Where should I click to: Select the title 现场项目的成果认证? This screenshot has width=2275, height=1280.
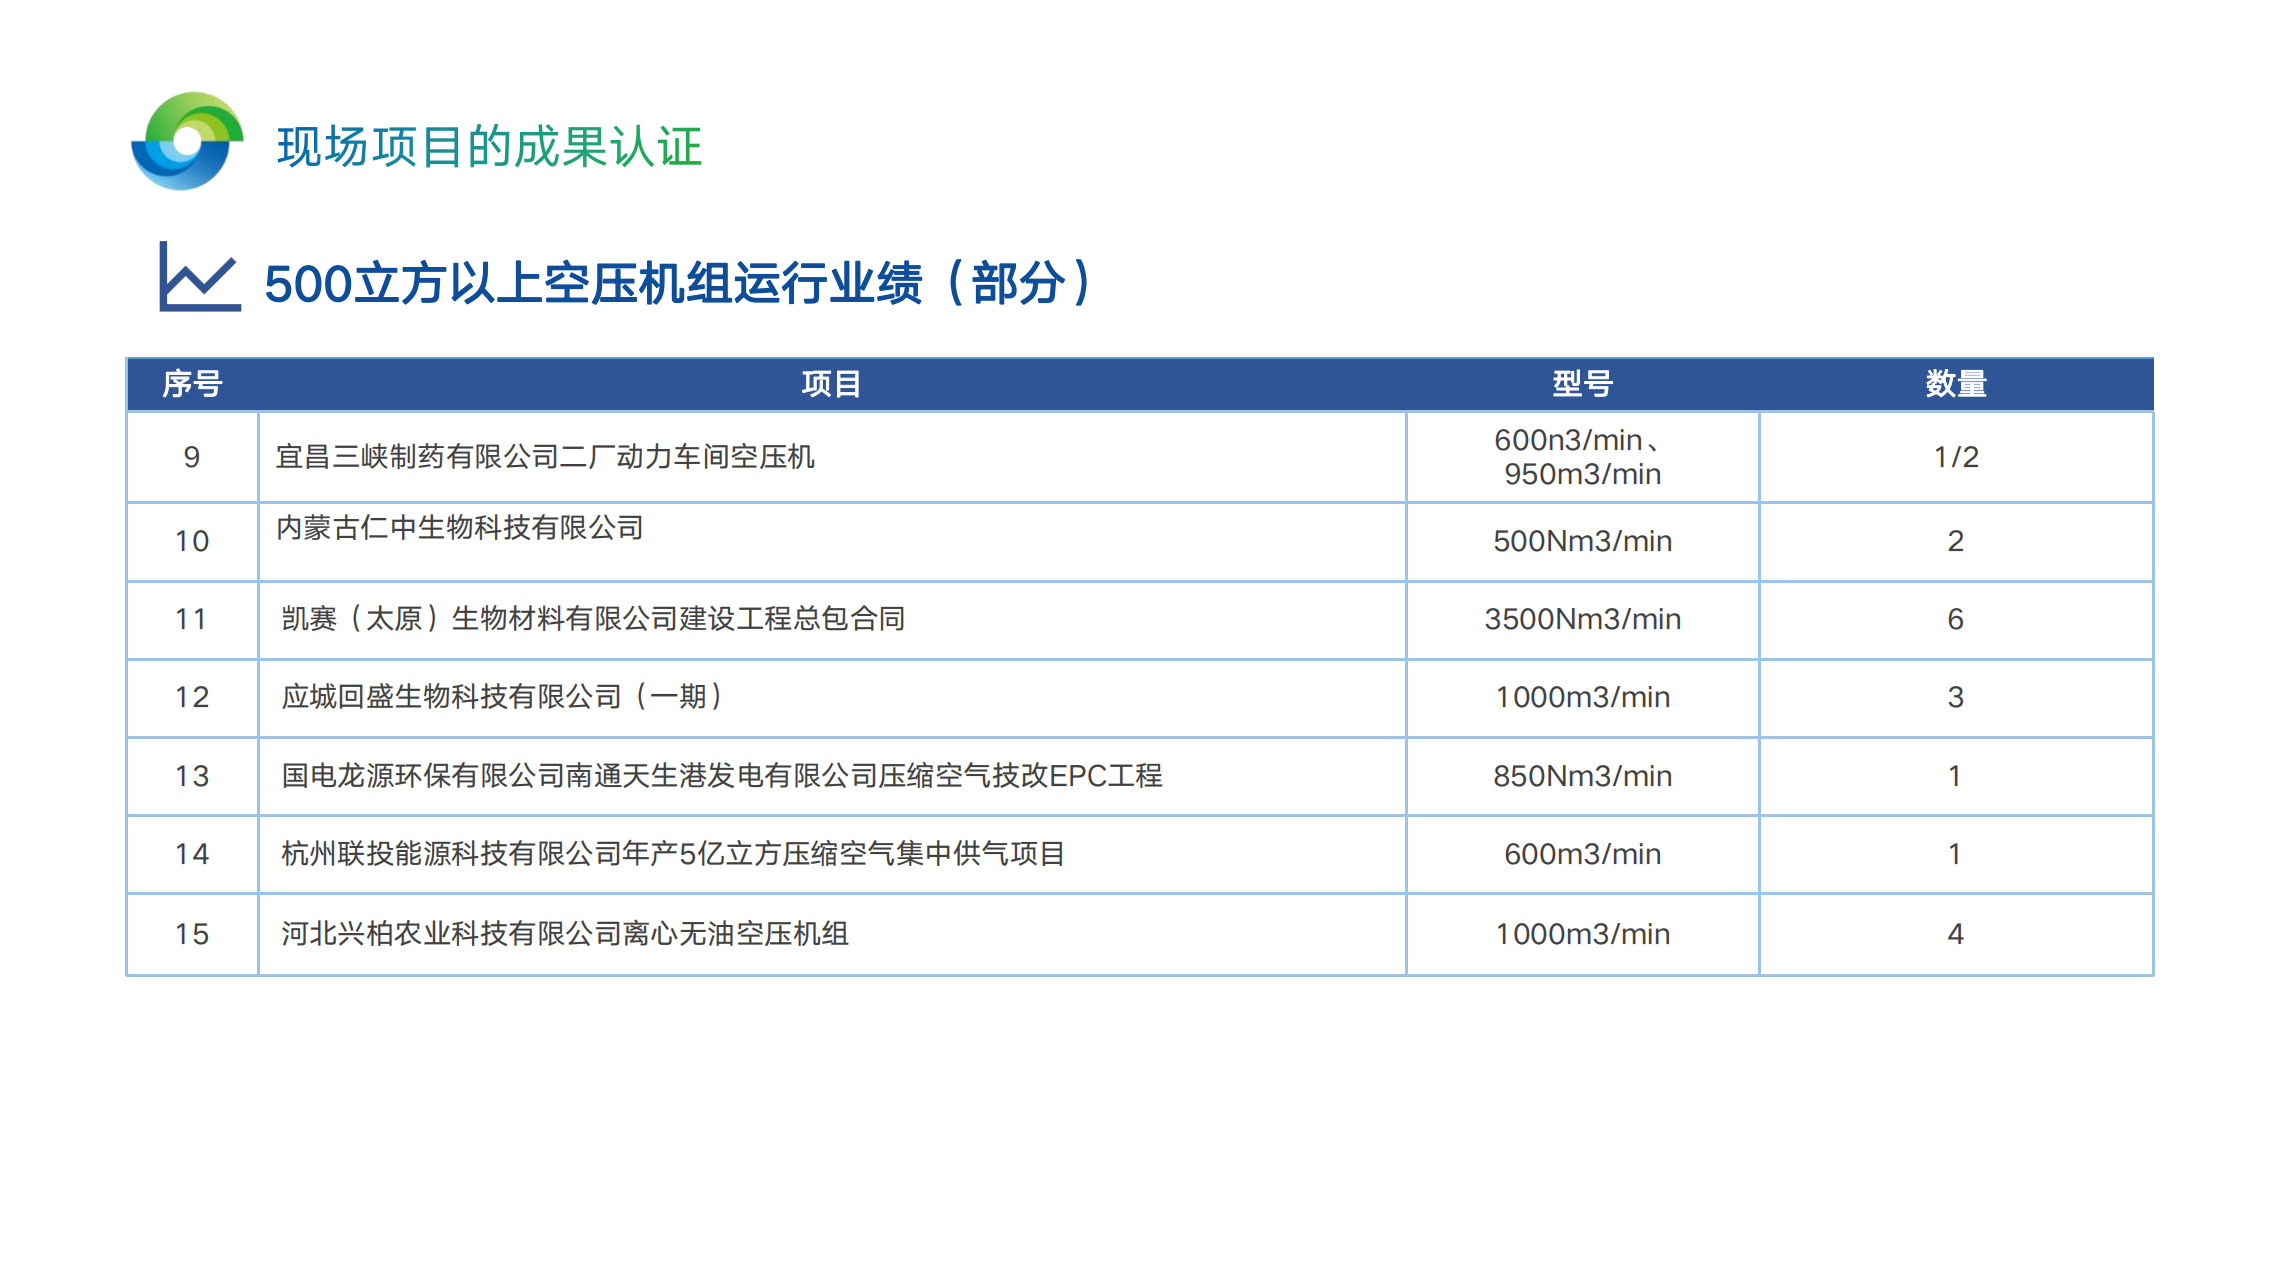pyautogui.click(x=490, y=147)
